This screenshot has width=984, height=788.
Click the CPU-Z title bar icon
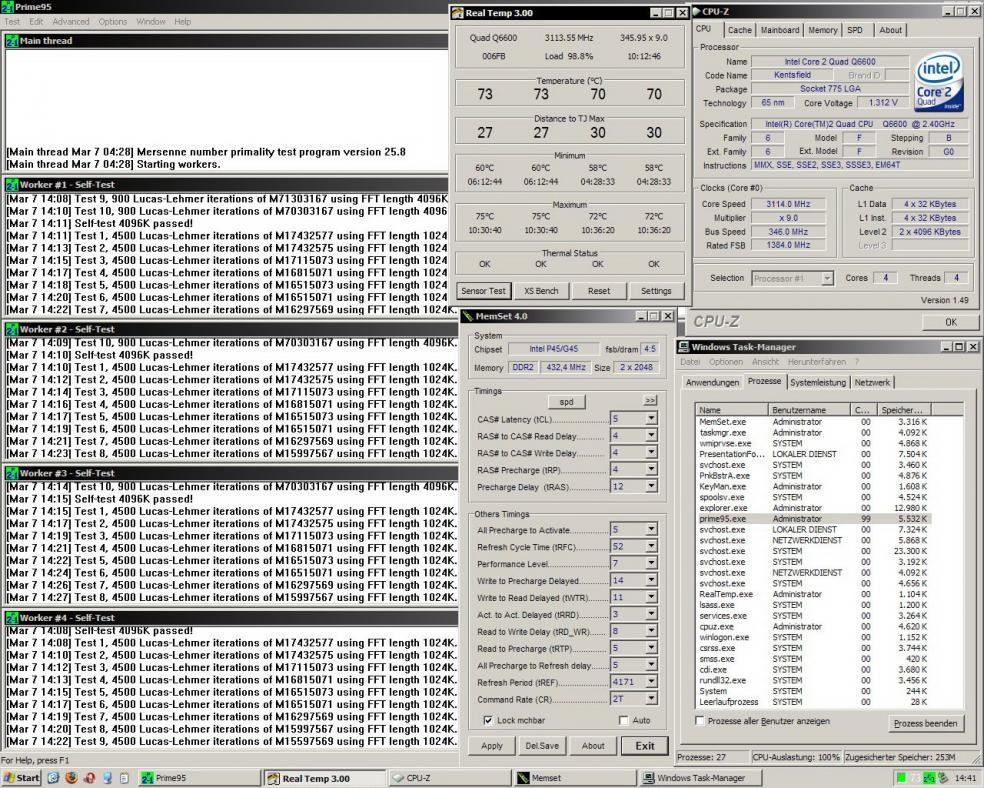pyautogui.click(x=696, y=11)
